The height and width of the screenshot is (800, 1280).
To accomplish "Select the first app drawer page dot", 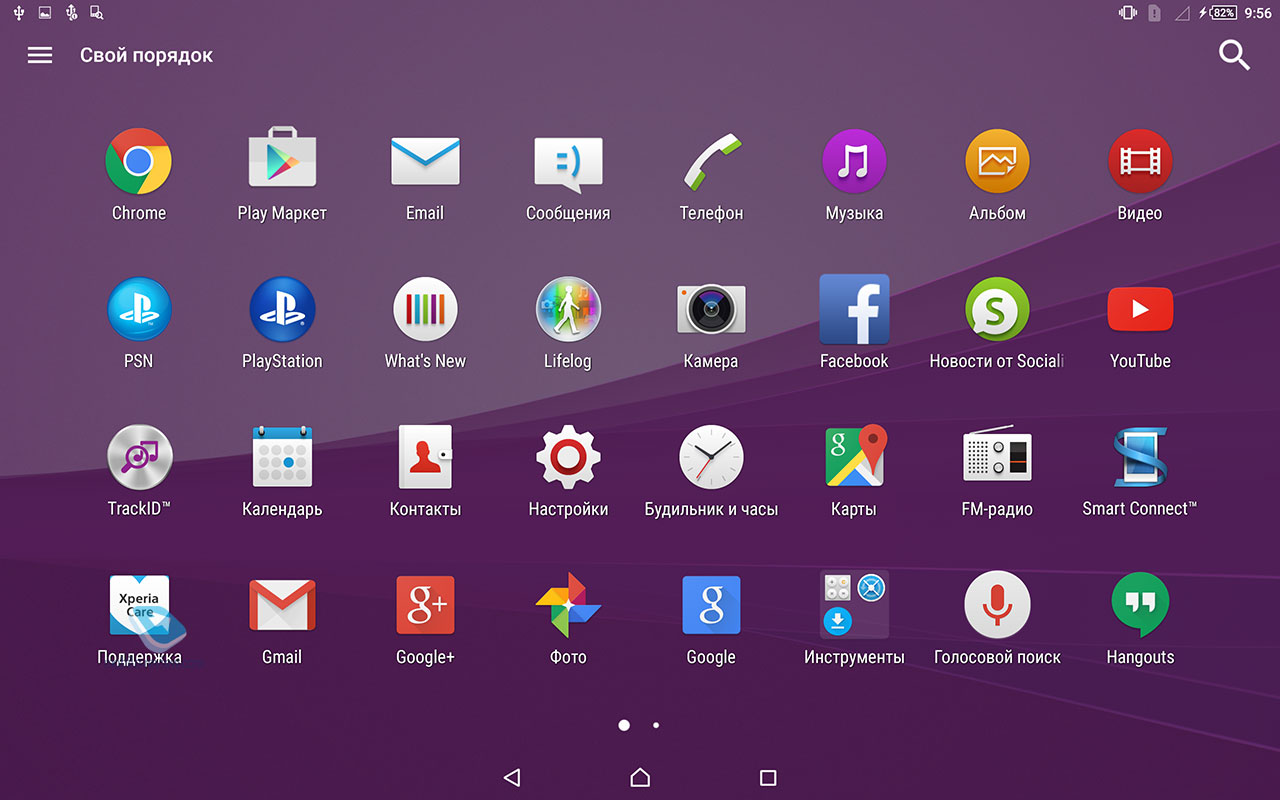I will point(624,725).
